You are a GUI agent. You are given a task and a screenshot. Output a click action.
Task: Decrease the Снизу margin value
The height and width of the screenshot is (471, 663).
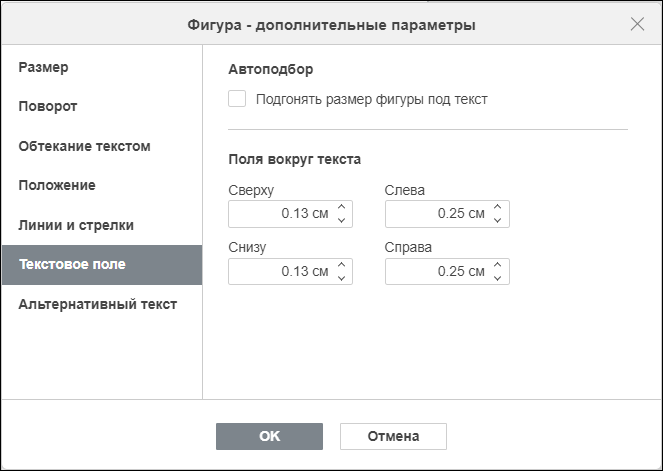click(x=342, y=278)
